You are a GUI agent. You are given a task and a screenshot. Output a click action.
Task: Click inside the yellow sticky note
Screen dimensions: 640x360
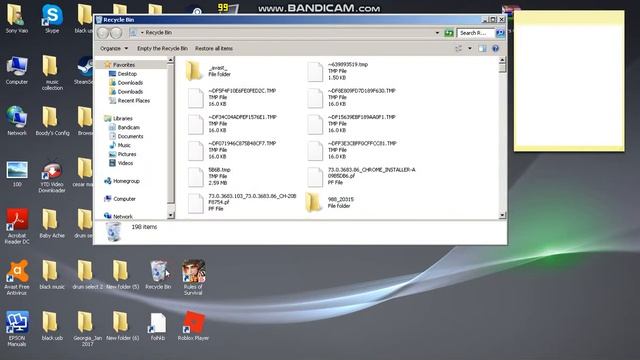[x=569, y=86]
